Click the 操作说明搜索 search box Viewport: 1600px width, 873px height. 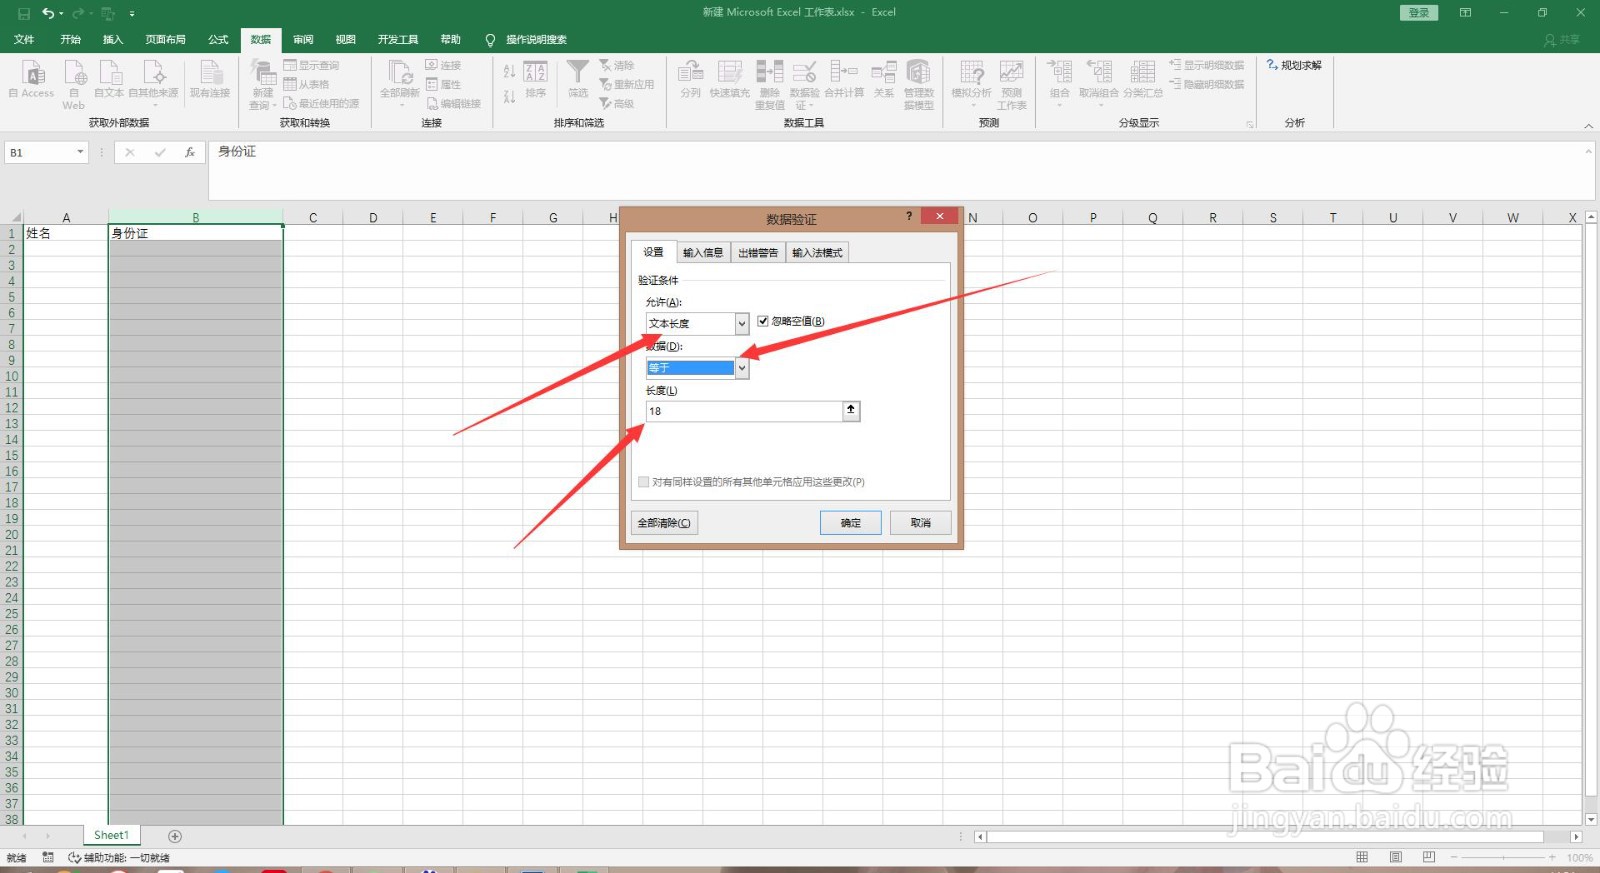[x=527, y=39]
